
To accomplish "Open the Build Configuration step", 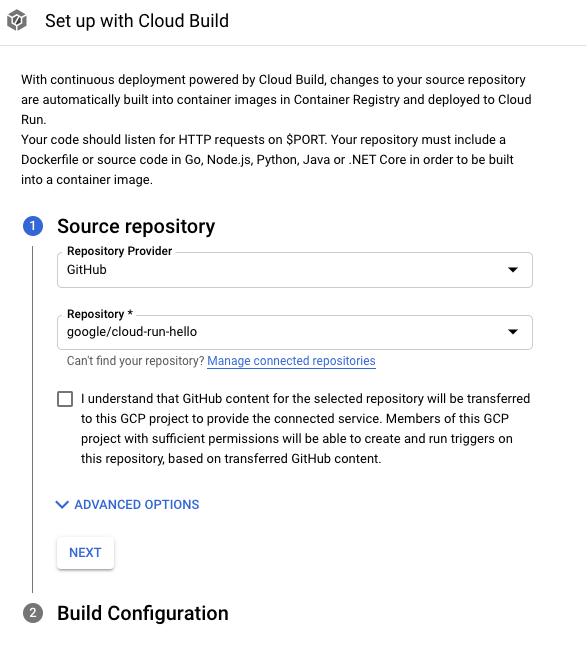I will 143,613.
